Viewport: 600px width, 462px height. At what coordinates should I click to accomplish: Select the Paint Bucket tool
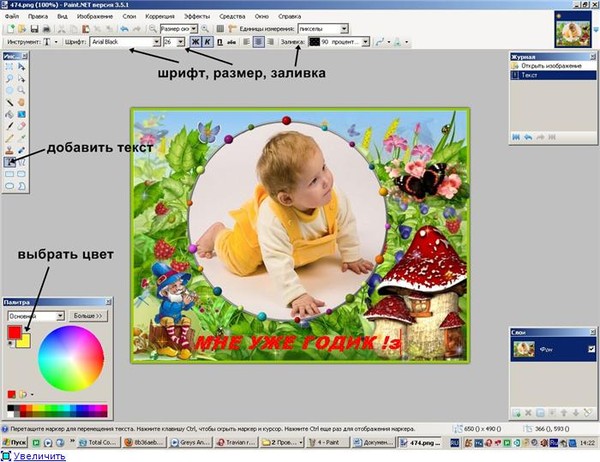point(10,114)
